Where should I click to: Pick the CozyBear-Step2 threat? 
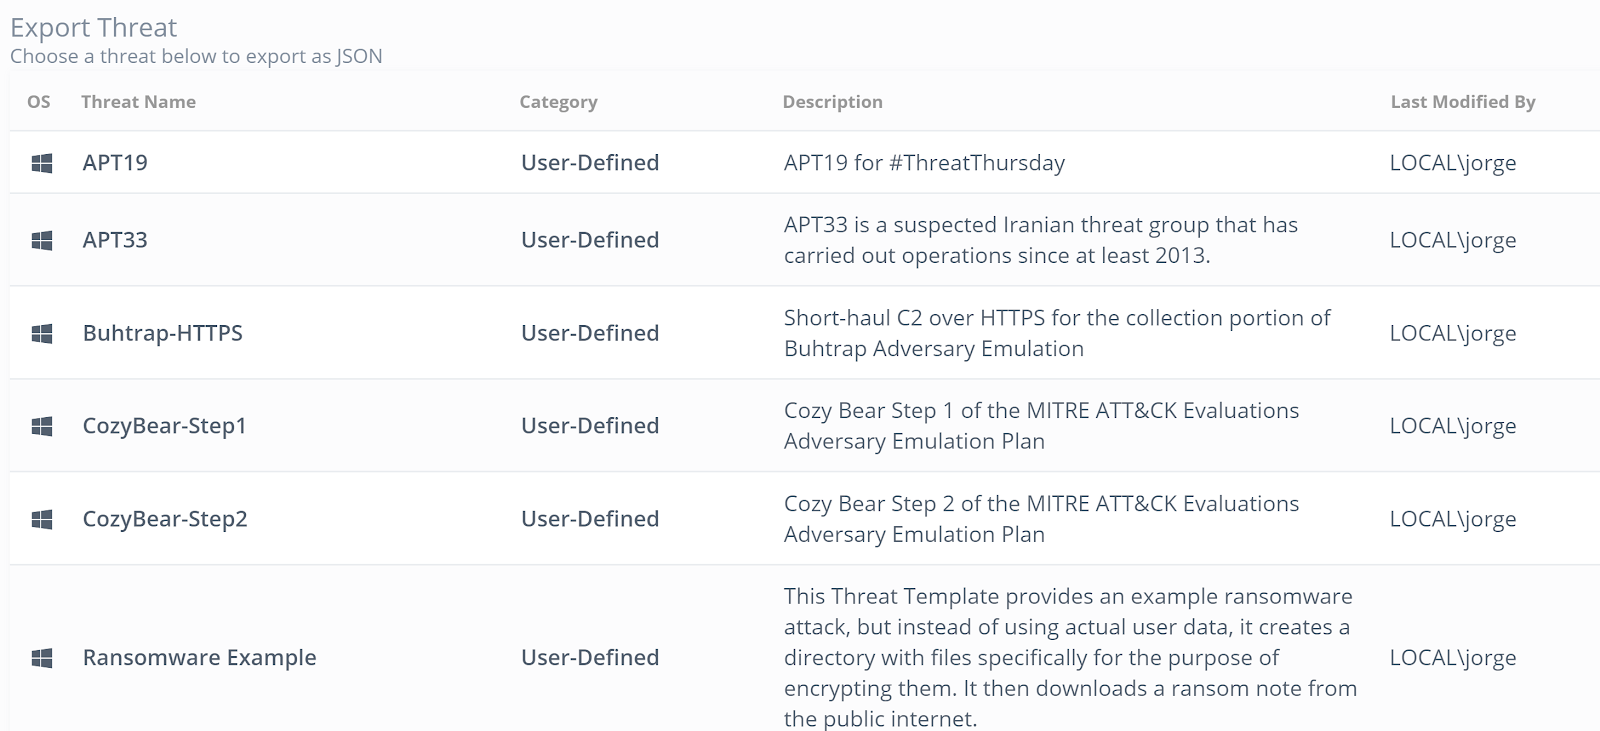(x=165, y=519)
